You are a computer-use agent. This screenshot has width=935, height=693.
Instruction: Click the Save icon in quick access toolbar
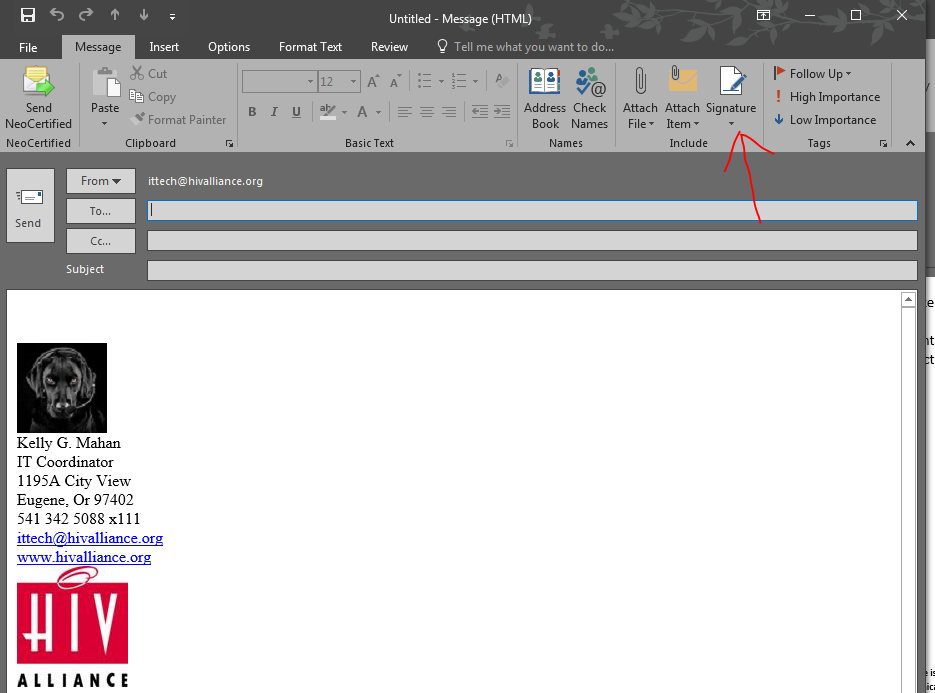coord(27,16)
